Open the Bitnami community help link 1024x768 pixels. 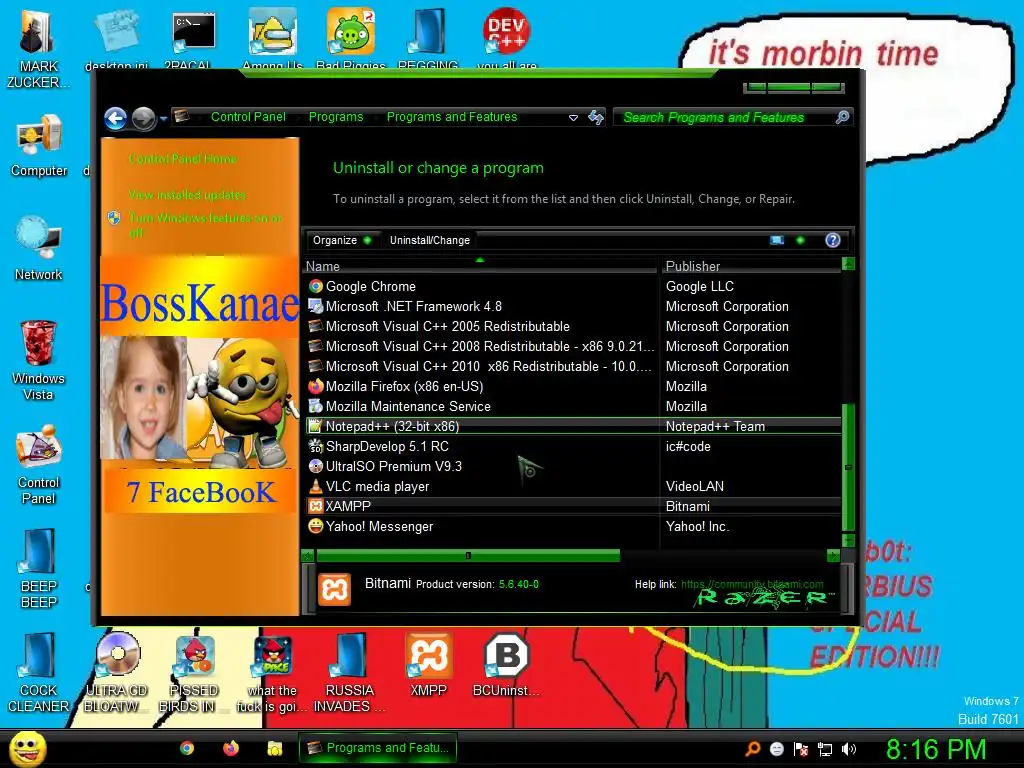pos(752,584)
